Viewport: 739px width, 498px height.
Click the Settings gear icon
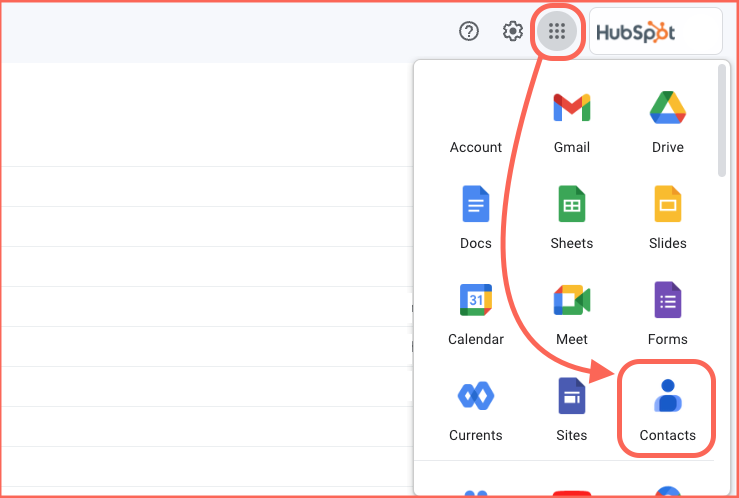click(513, 31)
